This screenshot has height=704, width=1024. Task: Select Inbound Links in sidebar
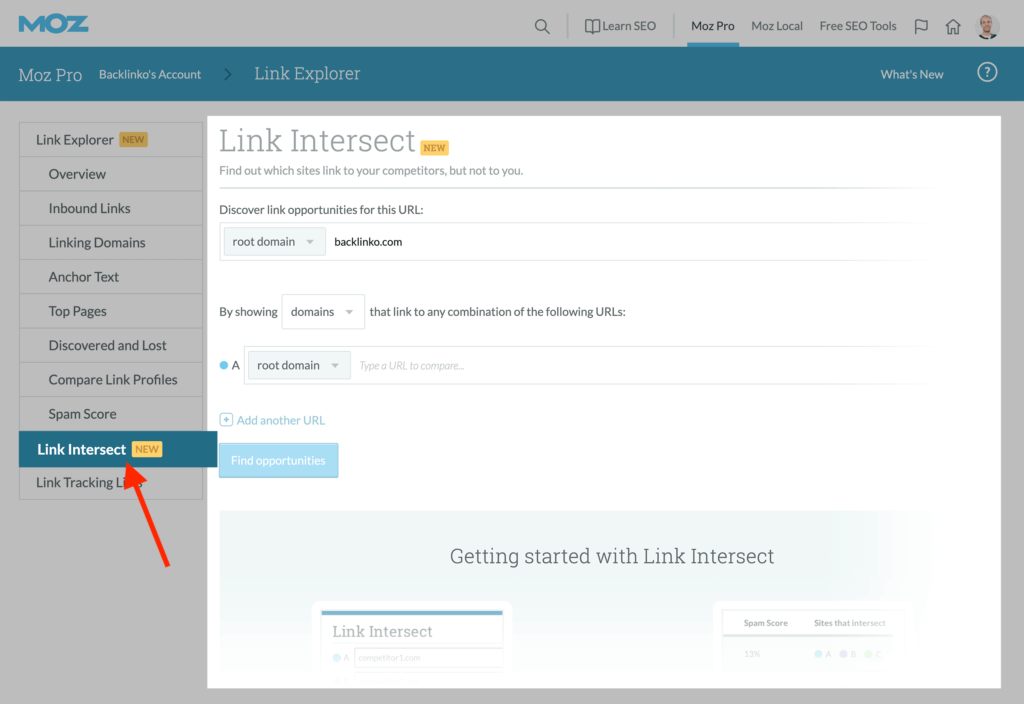point(89,208)
